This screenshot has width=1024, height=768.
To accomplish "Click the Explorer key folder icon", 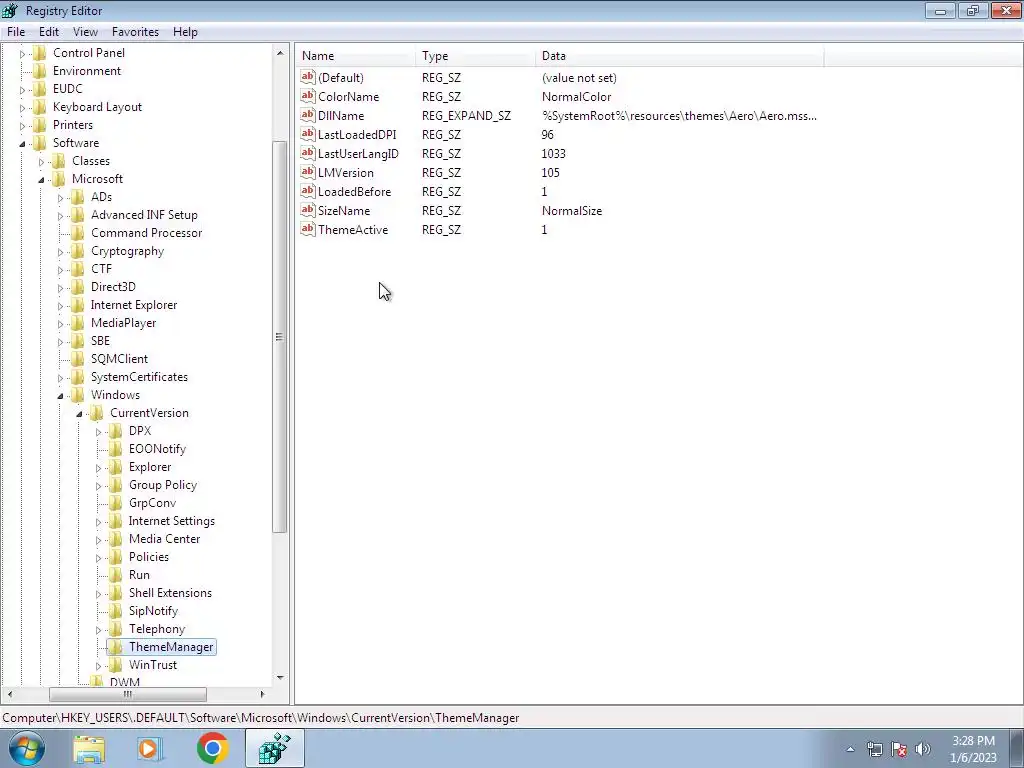I will pos(116,467).
